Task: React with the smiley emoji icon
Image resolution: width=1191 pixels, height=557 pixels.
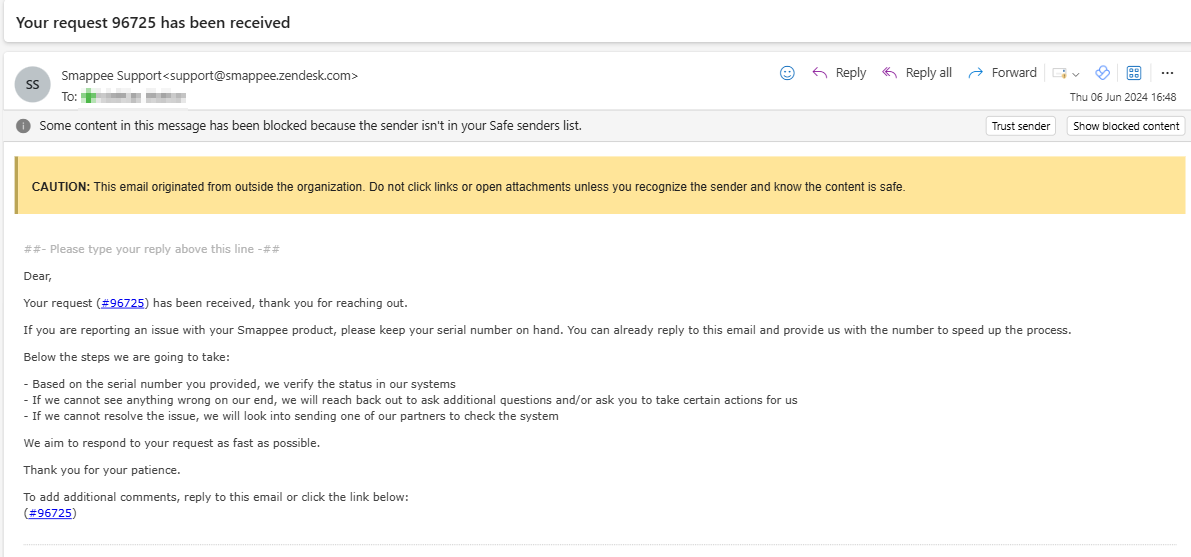Action: pos(787,73)
